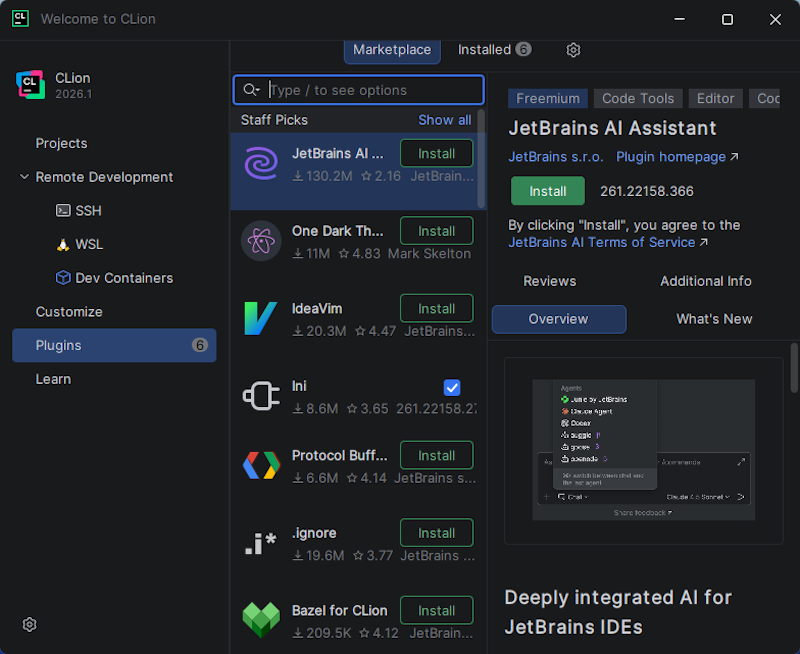Click the details pane scrollbar
This screenshot has height=654, width=800.
[794, 367]
